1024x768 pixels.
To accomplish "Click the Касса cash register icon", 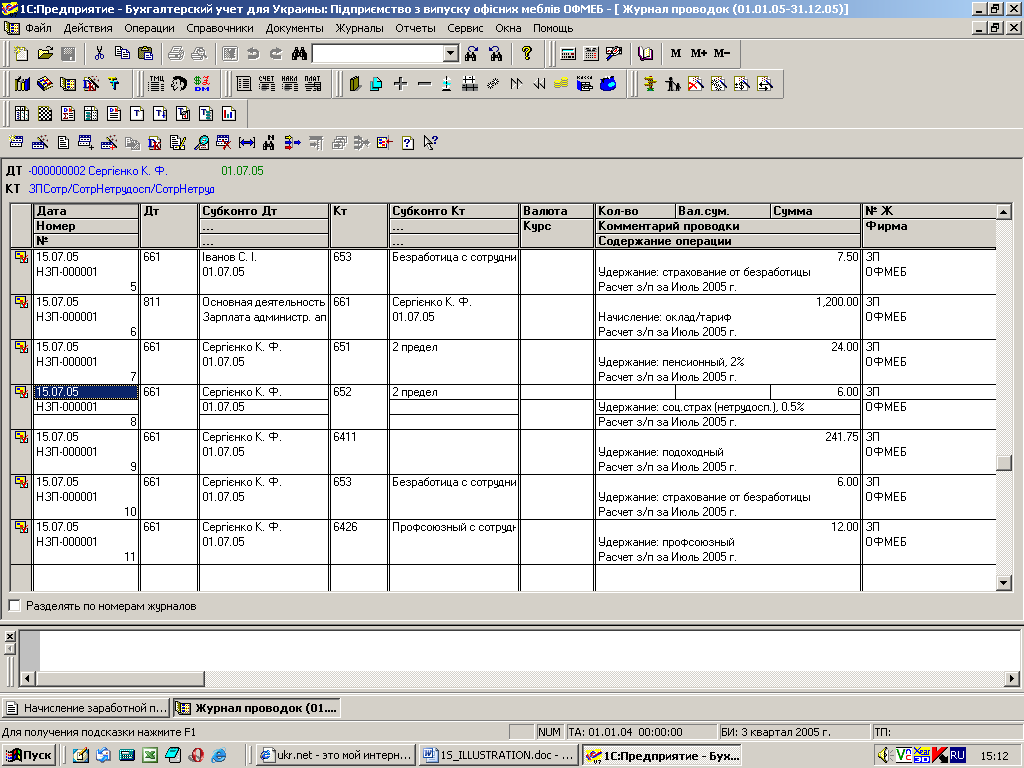I will (x=584, y=84).
